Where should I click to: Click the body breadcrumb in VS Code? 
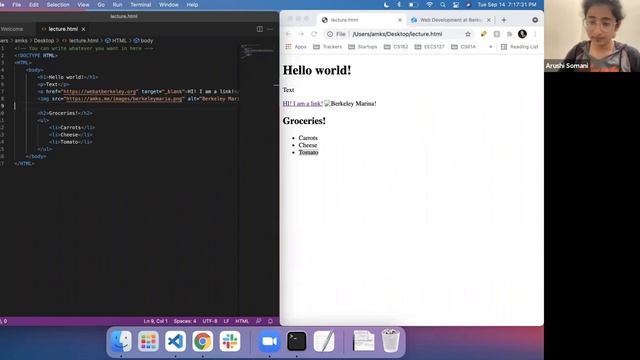click(x=143, y=41)
